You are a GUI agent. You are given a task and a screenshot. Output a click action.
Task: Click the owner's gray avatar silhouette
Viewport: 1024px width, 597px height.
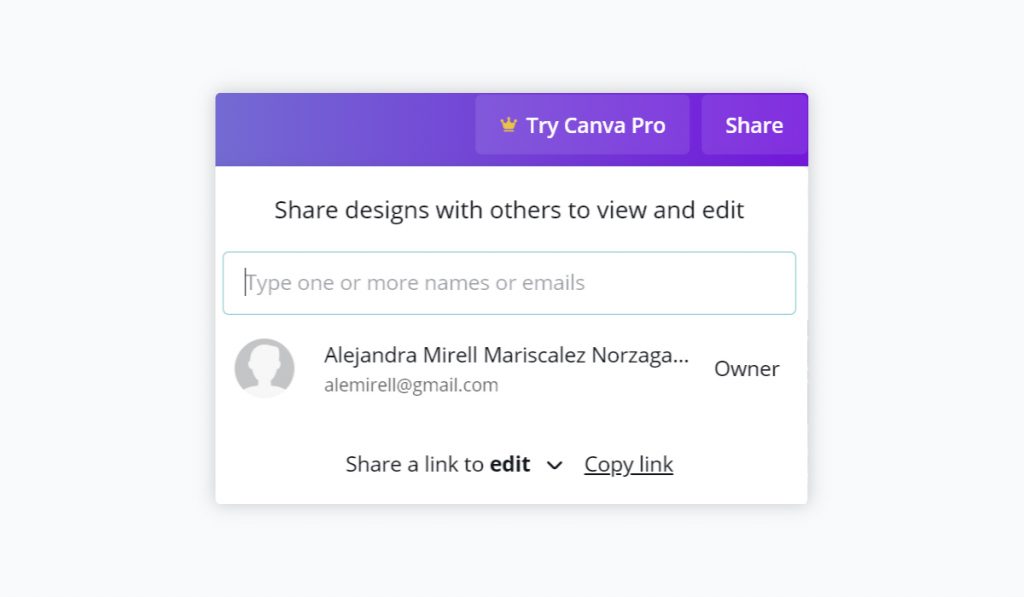coord(264,368)
